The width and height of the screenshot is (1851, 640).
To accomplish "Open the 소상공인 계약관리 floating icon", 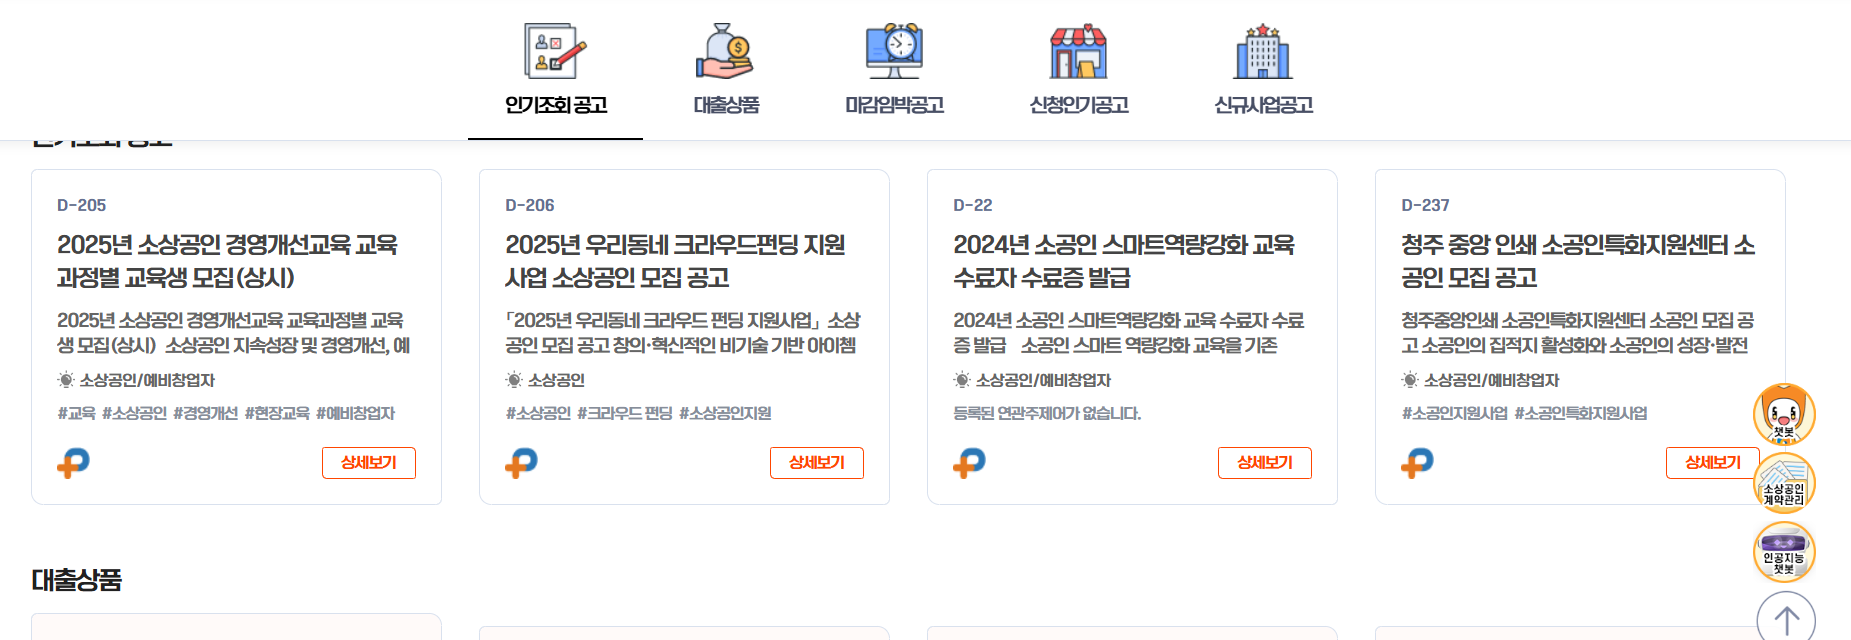I will pos(1784,483).
